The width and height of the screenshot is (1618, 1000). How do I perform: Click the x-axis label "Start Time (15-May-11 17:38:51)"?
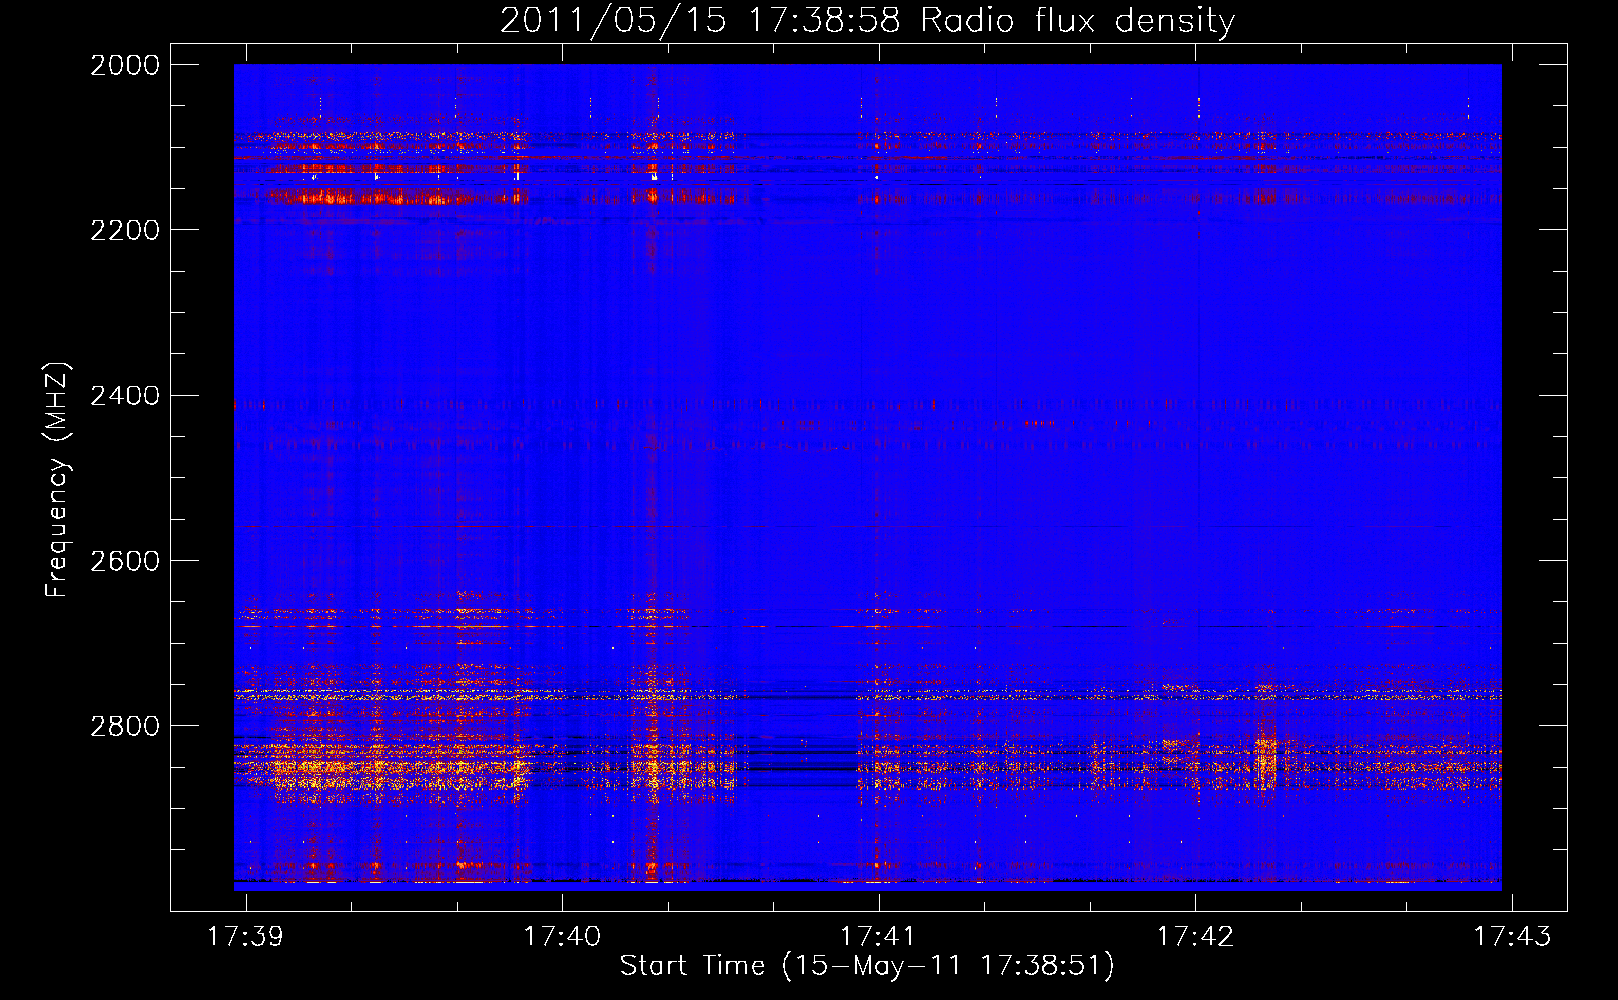[x=867, y=966]
